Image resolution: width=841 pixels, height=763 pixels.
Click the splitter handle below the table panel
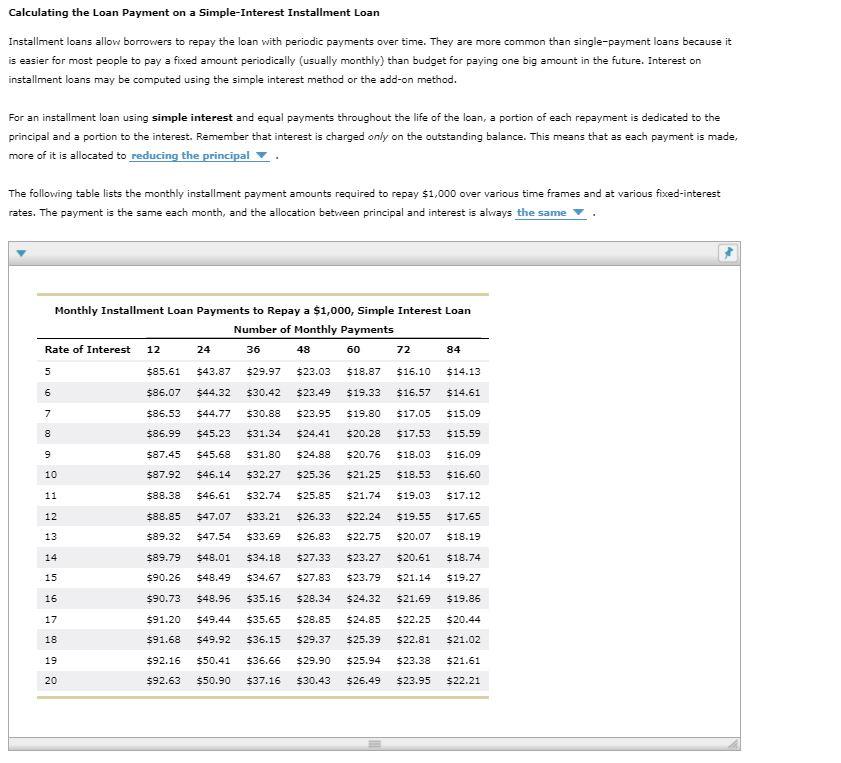tap(374, 744)
